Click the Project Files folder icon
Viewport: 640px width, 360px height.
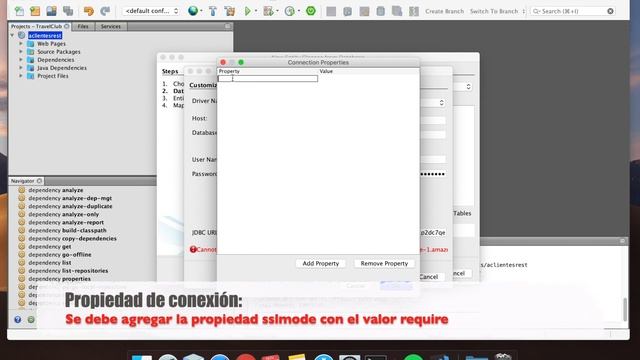(31, 76)
